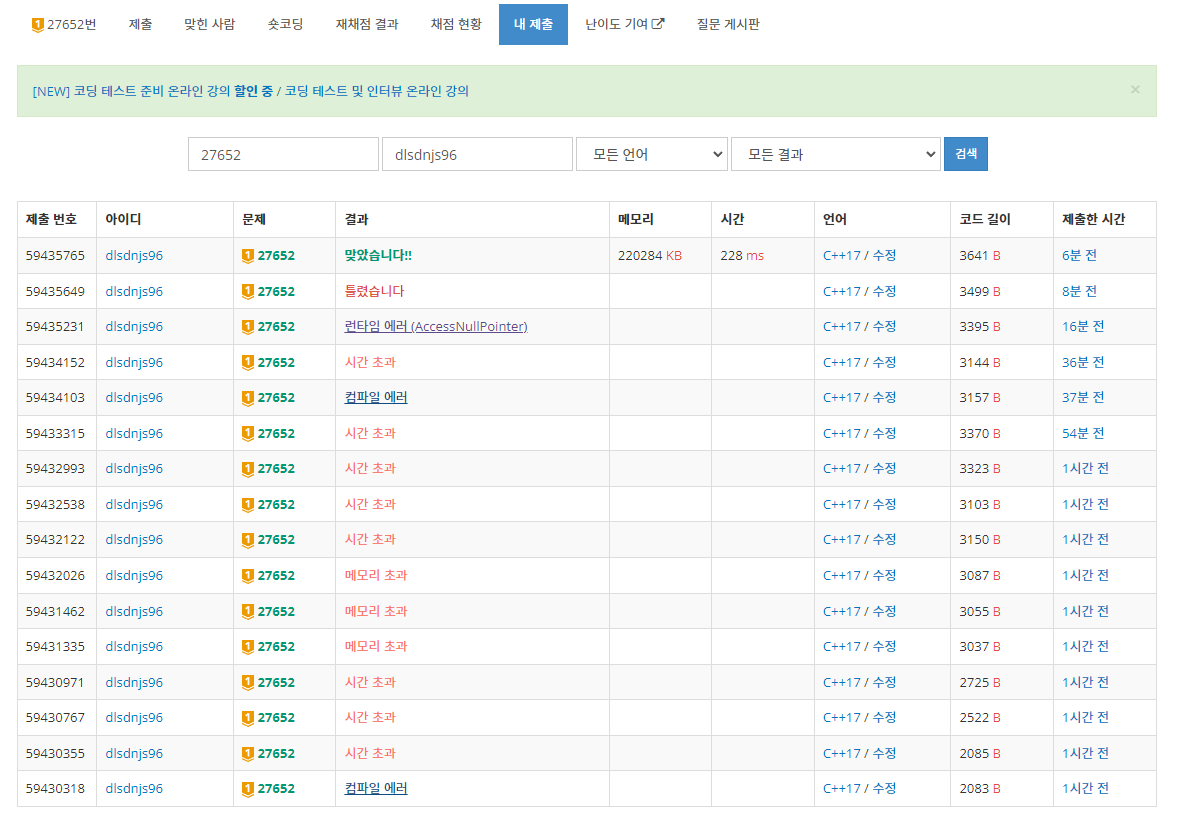1177x820 pixels.
Task: Click 8분 전 submission time link
Action: coord(1079,291)
